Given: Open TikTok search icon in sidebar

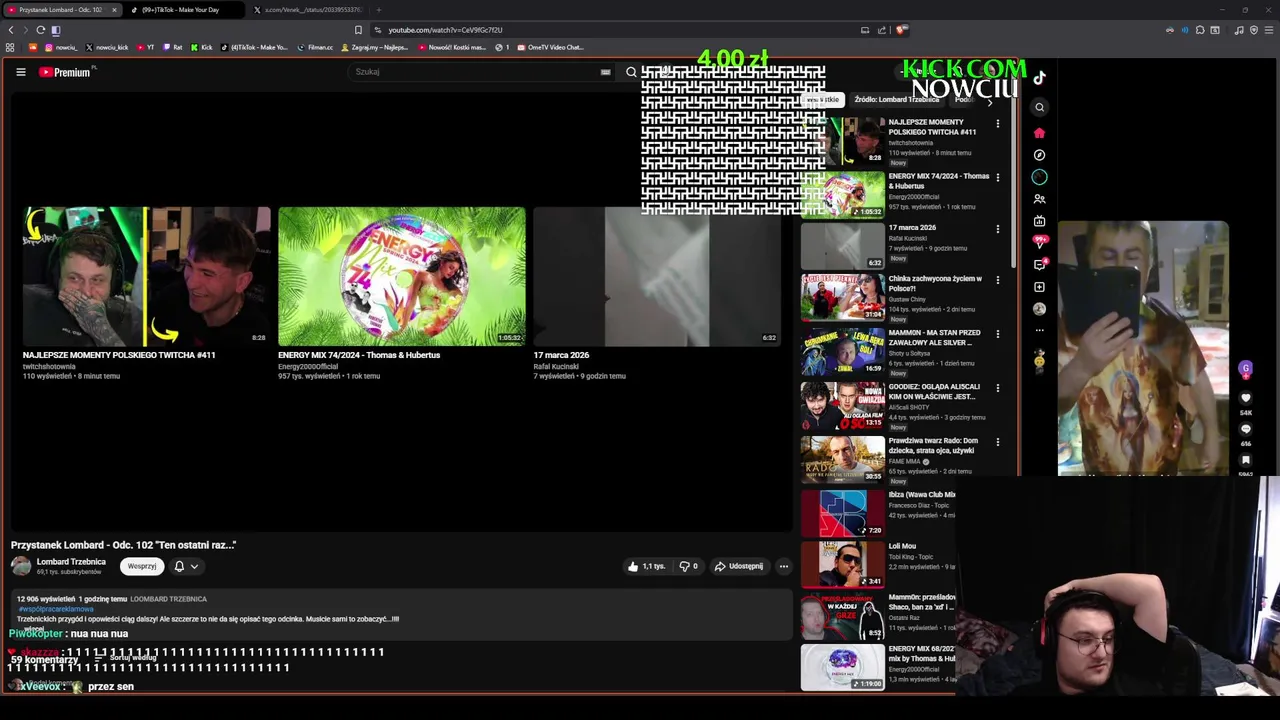Looking at the screenshot, I should point(1039,107).
